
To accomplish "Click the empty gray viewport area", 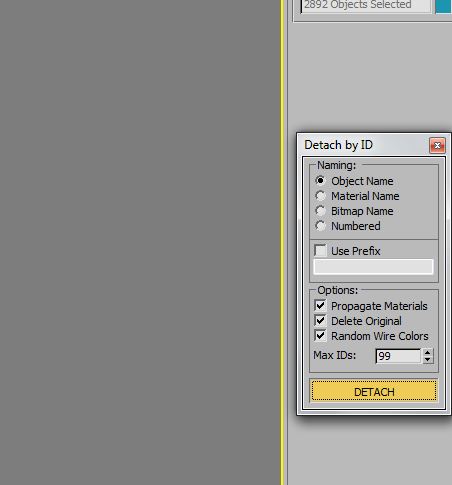I will coord(140,242).
